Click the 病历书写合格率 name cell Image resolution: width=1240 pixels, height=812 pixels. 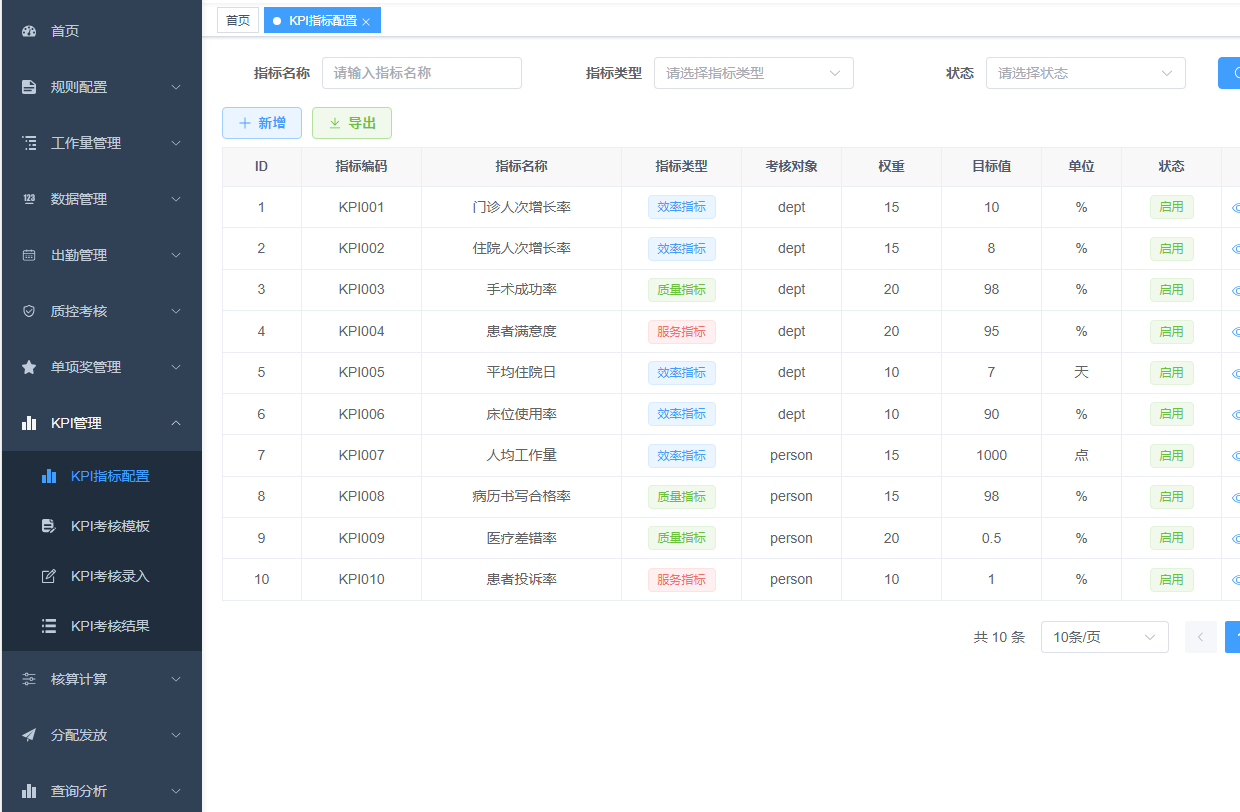(521, 496)
